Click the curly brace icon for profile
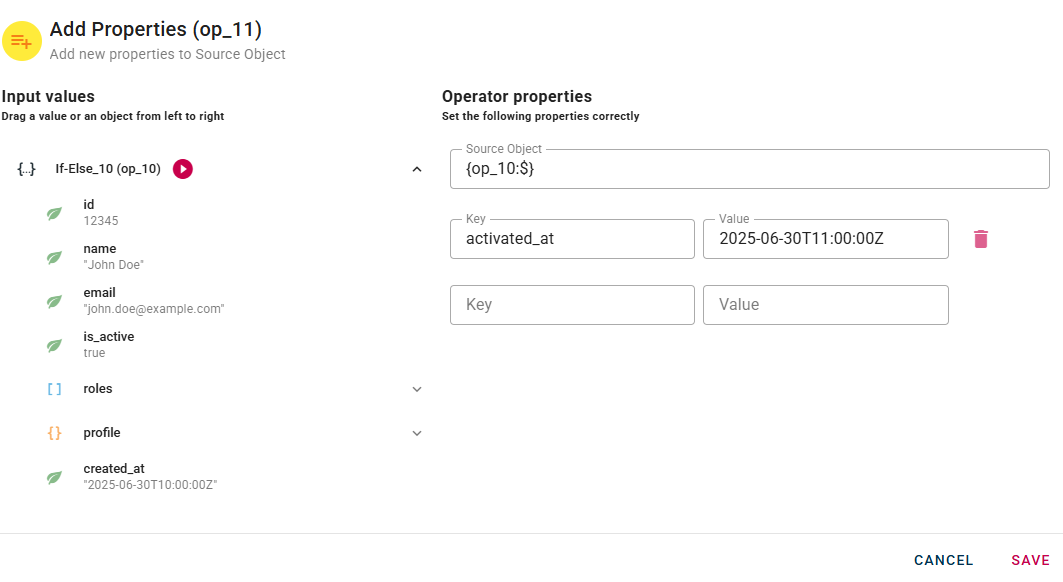Viewport: 1063px width, 582px height. (x=55, y=433)
